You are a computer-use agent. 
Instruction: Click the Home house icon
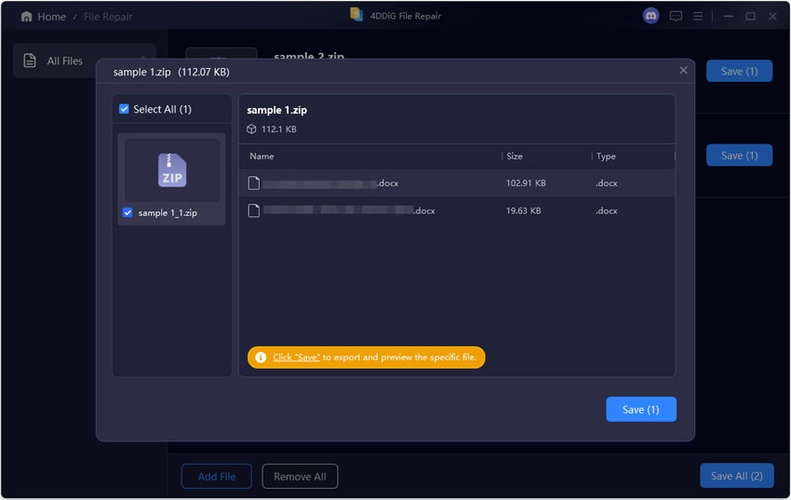click(26, 17)
